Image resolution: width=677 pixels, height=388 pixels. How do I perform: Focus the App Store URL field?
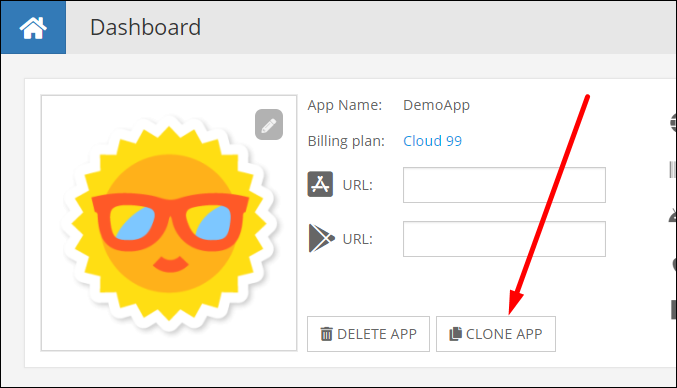[504, 185]
